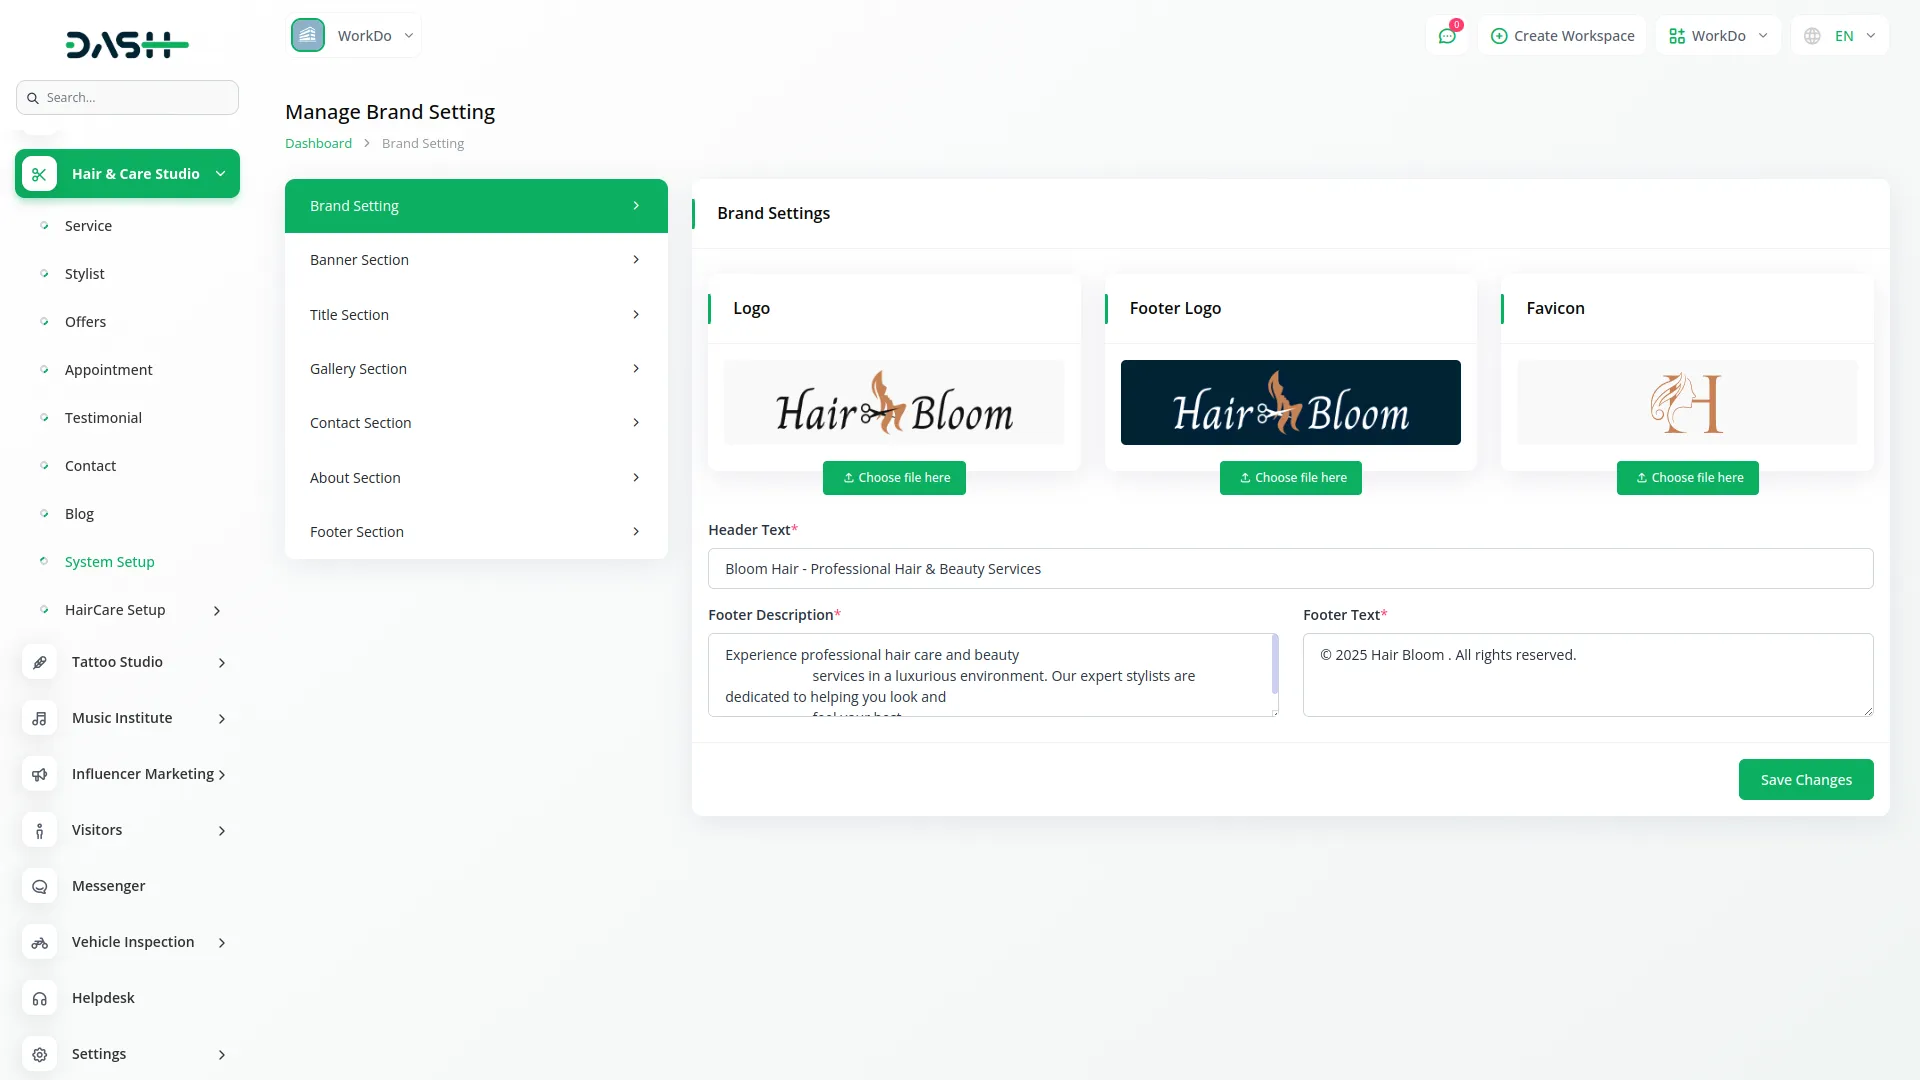This screenshot has width=1920, height=1080.
Task: Follow the Dashboard breadcrumb link
Action: click(318, 143)
